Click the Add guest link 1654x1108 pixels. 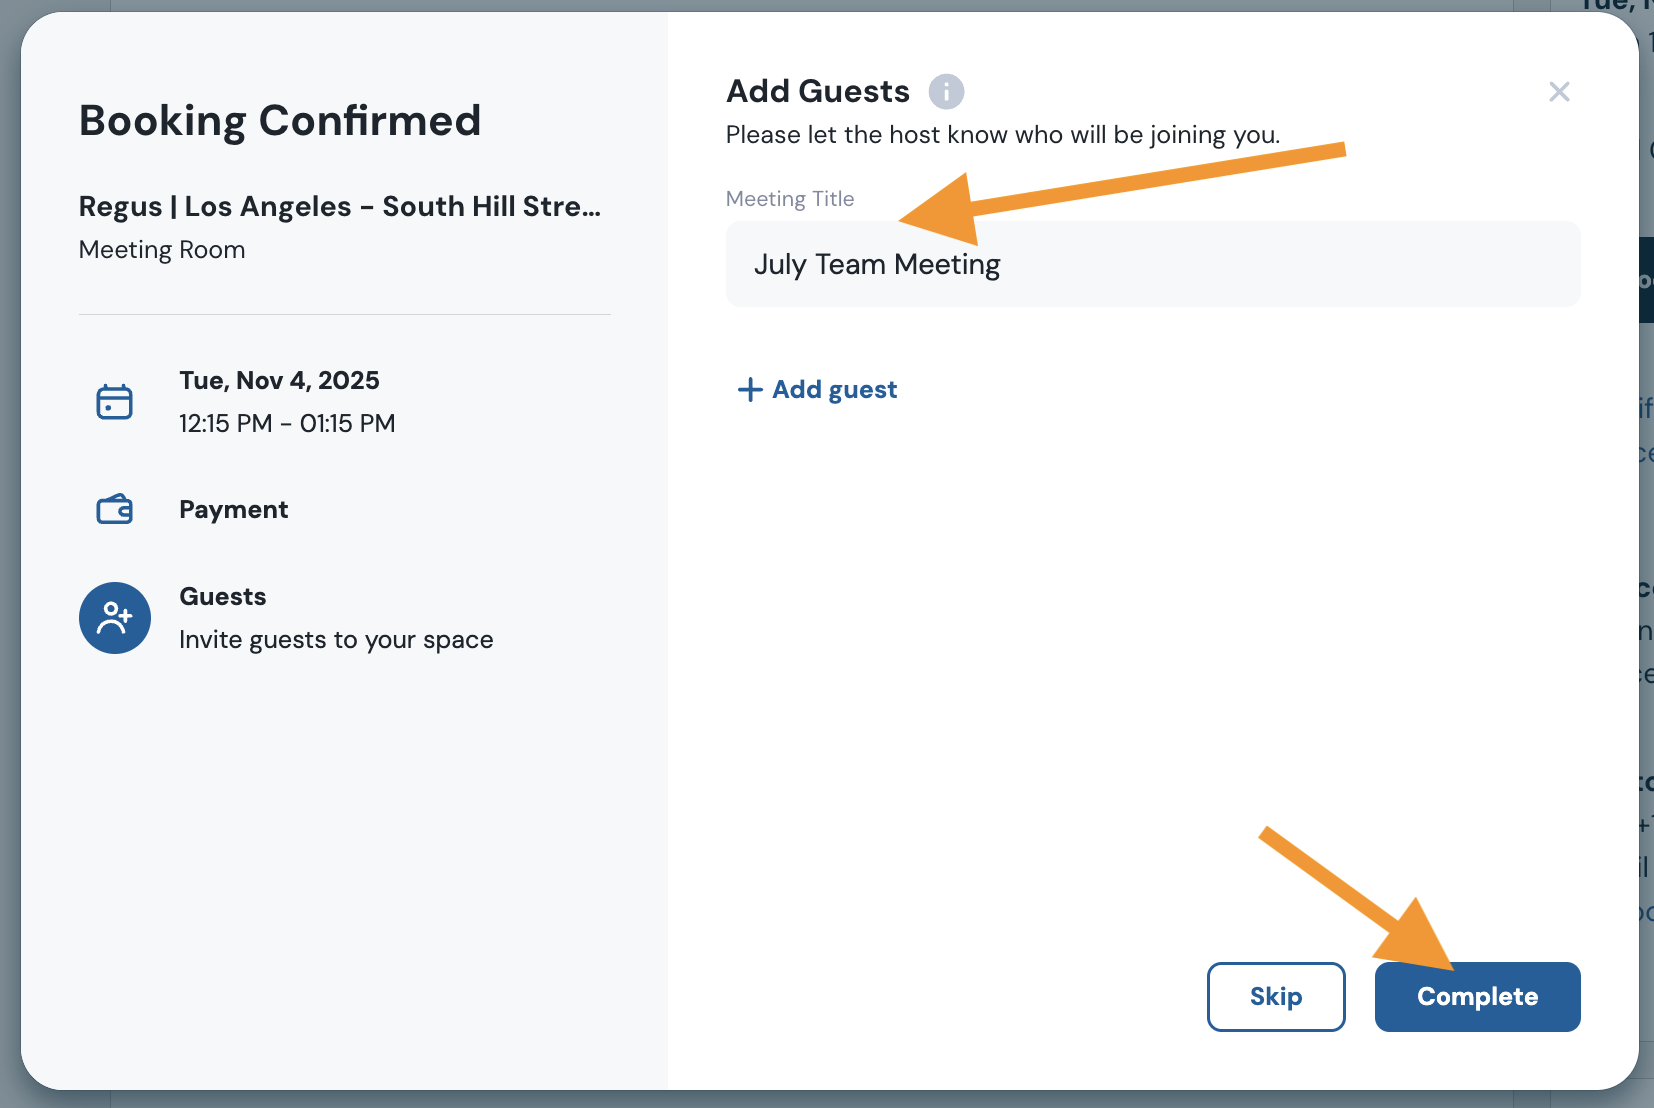817,389
